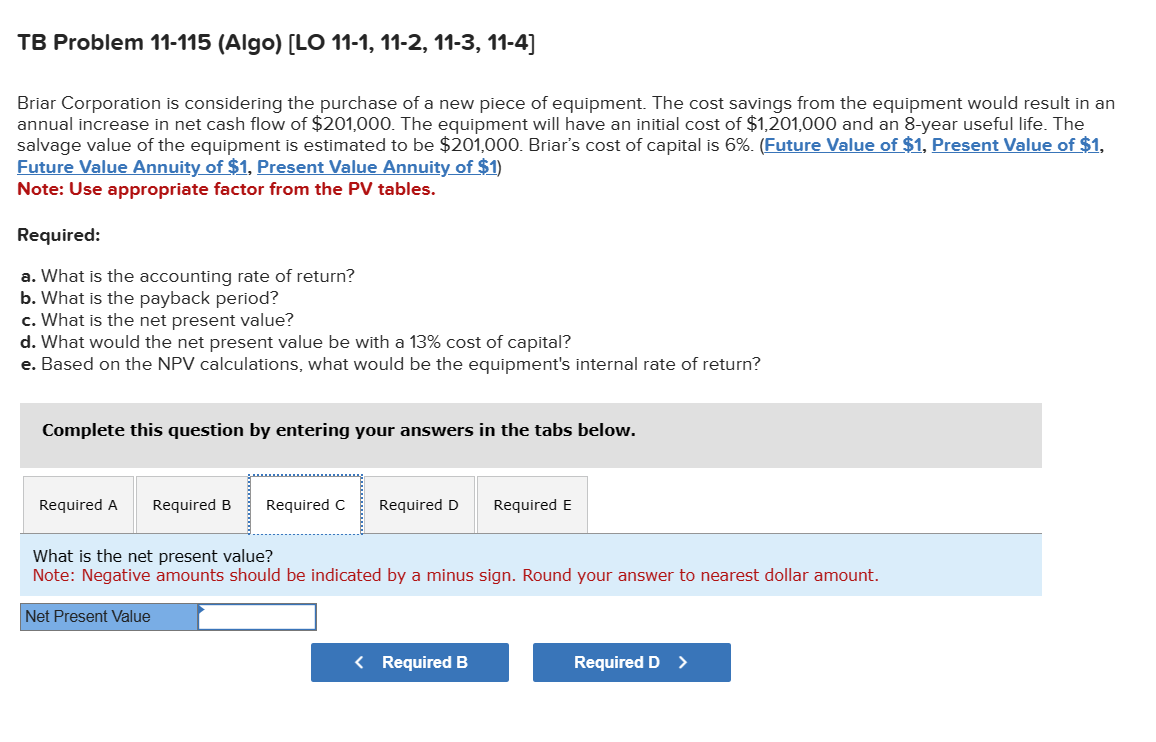1156x742 pixels.
Task: Click the TB Problem 11-115 title
Action: [x=276, y=42]
